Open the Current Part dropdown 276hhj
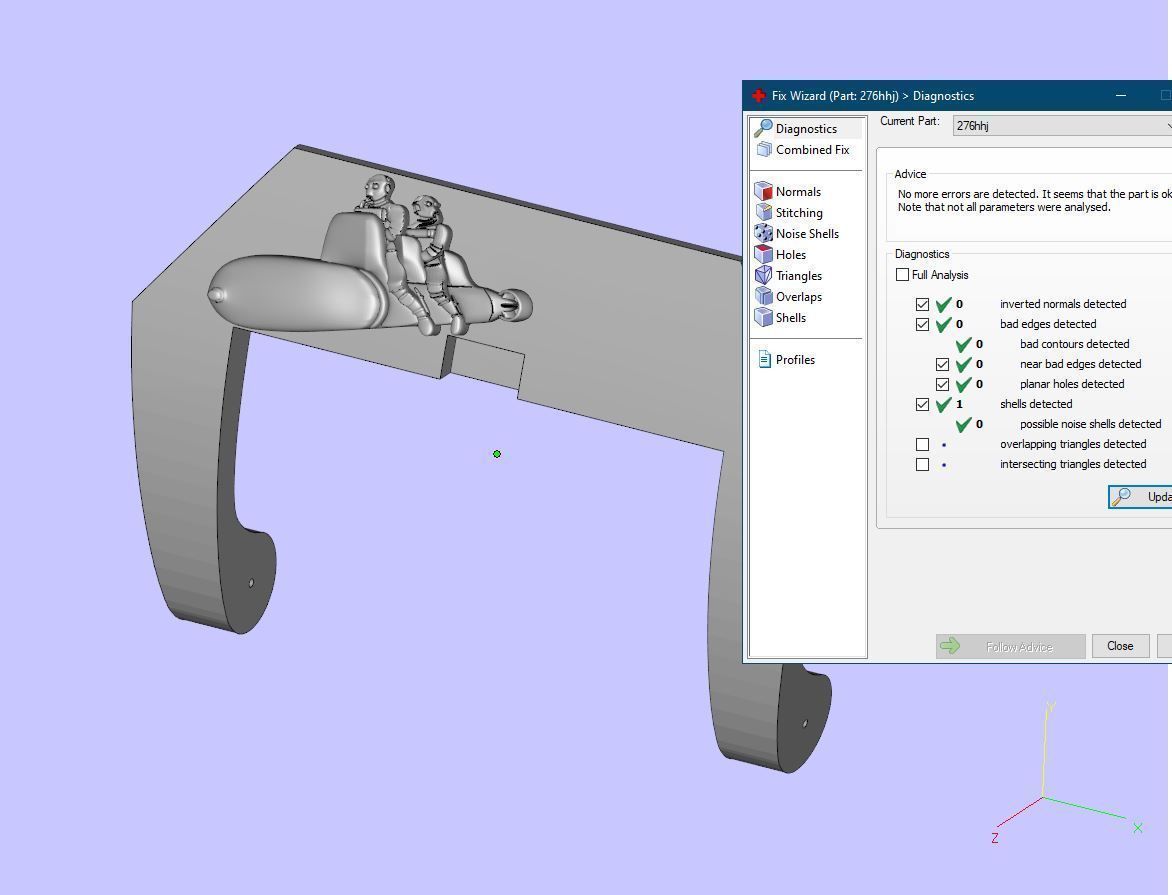The width and height of the screenshot is (1172, 895). pos(1062,126)
